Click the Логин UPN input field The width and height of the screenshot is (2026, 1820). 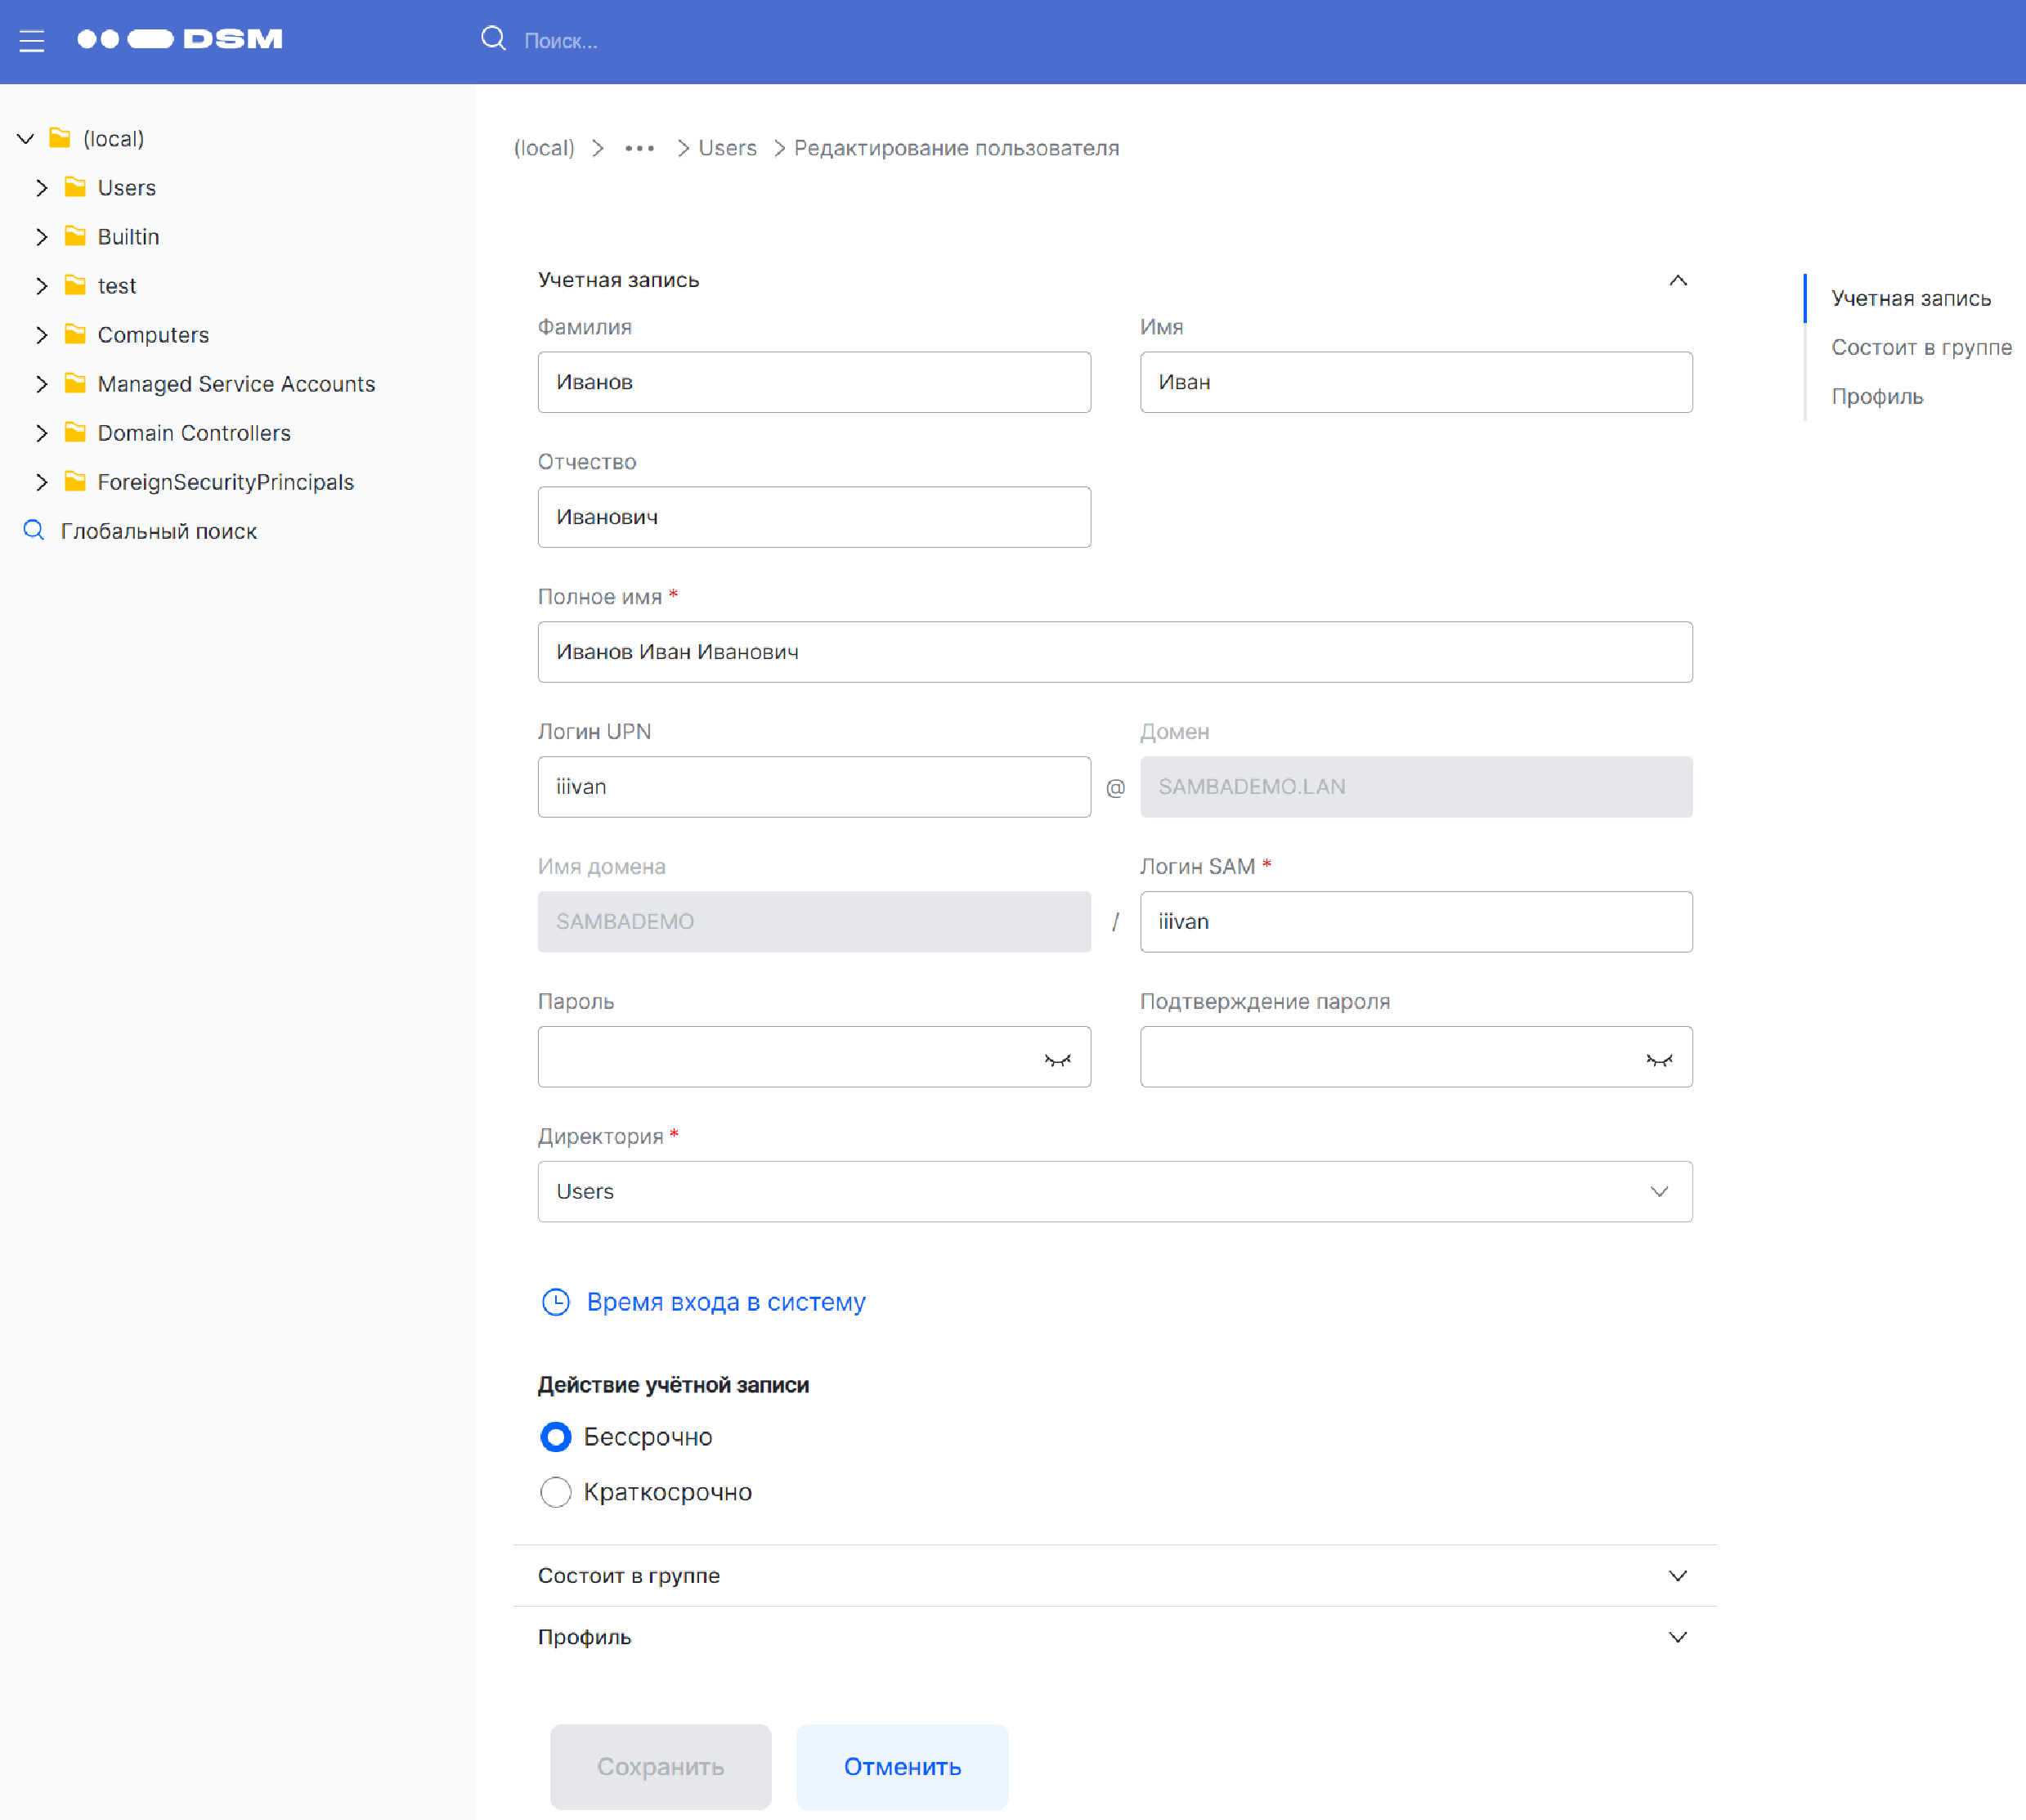[813, 786]
